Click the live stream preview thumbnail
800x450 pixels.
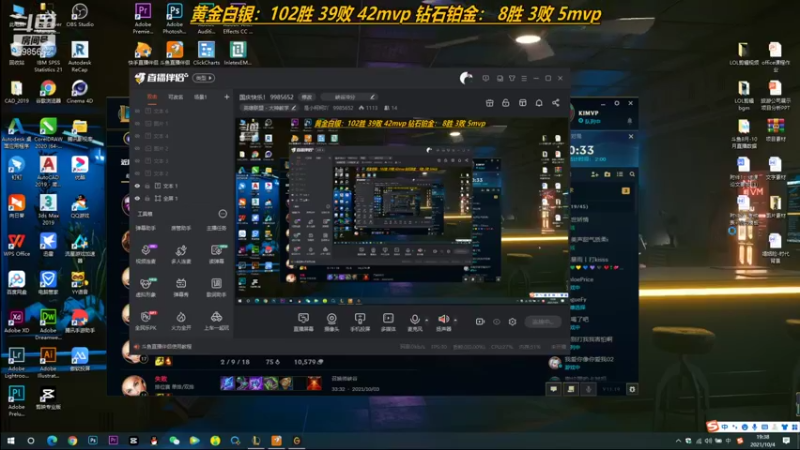pos(402,211)
